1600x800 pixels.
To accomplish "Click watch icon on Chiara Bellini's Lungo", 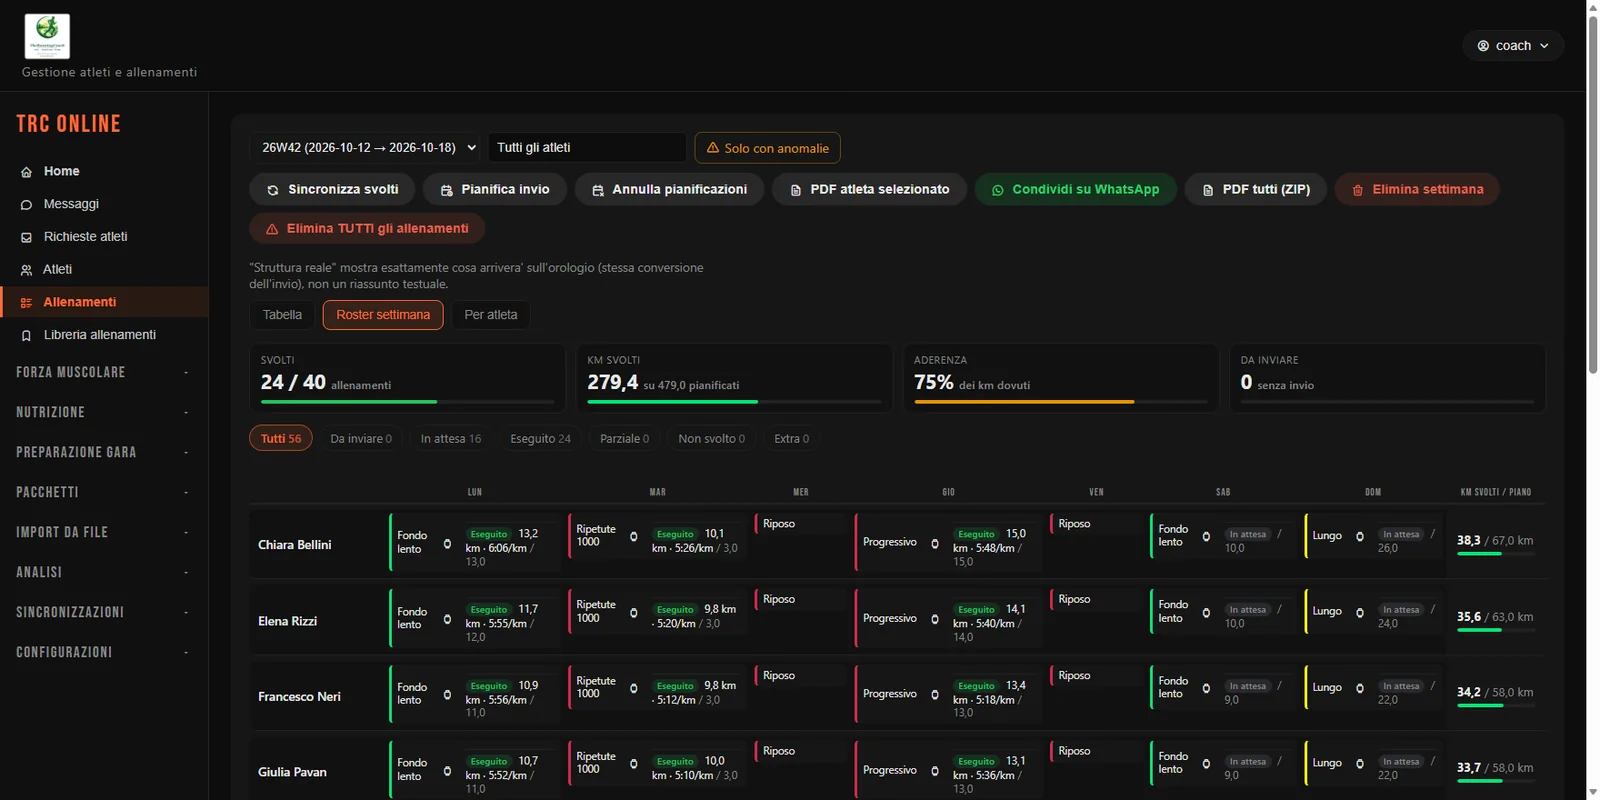I will [x=1360, y=537].
